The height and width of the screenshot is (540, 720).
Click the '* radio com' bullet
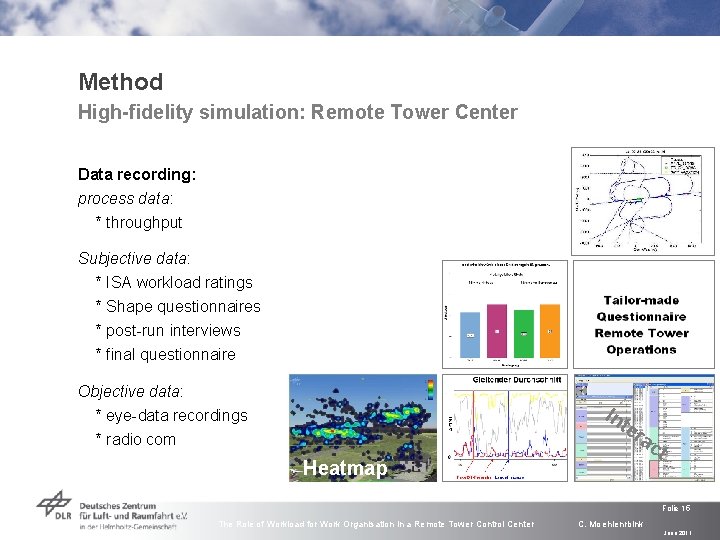(136, 439)
